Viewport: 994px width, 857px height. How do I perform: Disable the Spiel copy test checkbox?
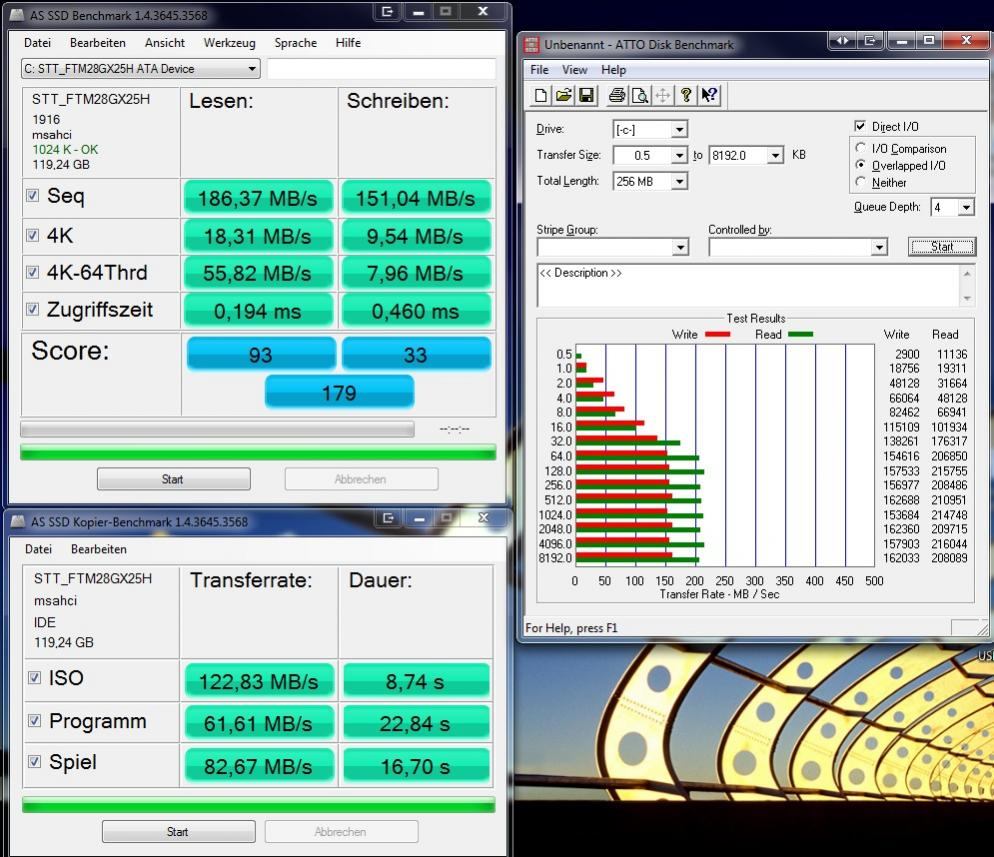click(35, 761)
